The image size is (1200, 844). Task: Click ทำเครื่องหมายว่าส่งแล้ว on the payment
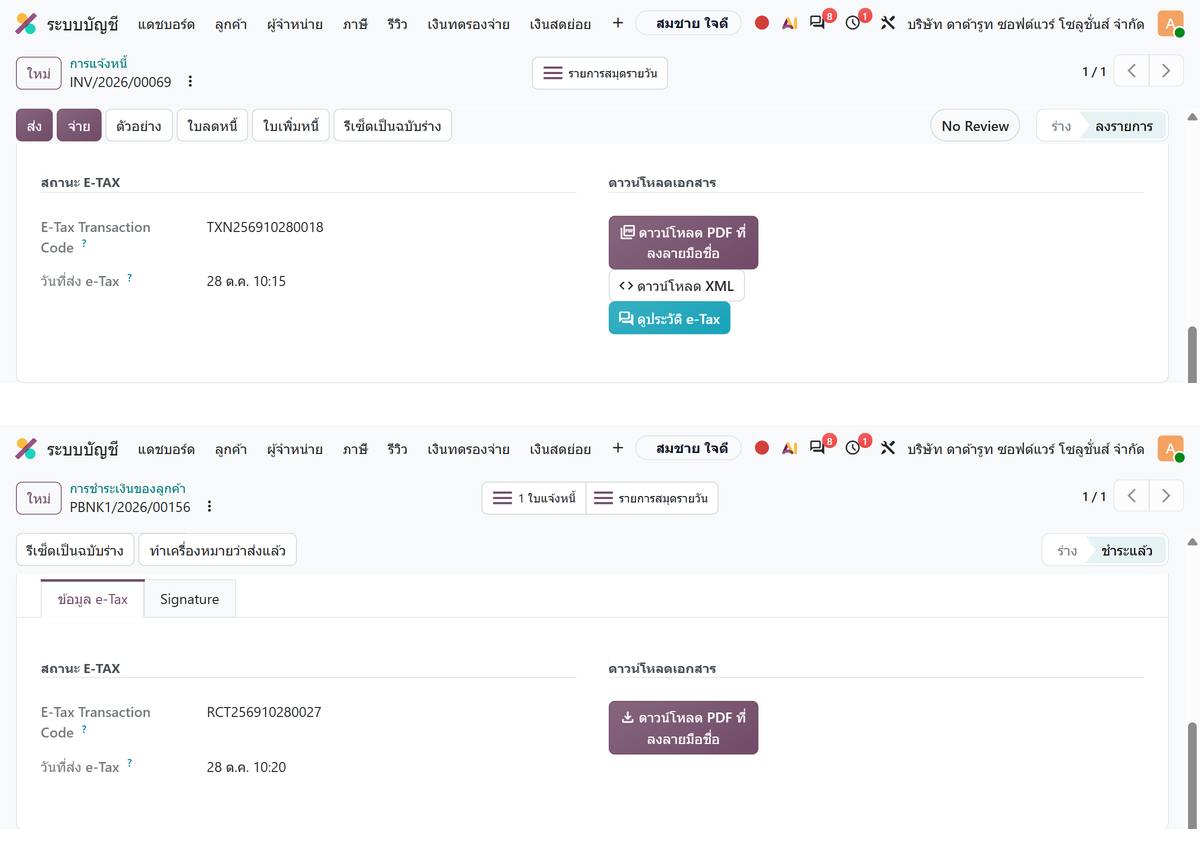(217, 550)
